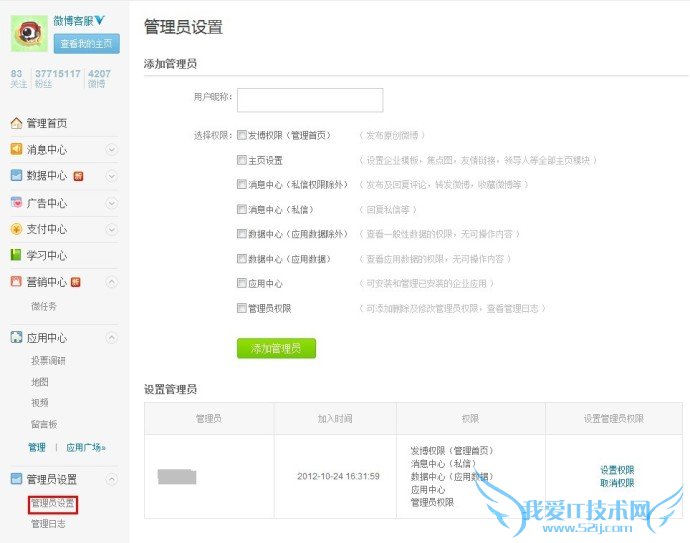The height and width of the screenshot is (543, 690).
Task: Open 微任务 submenu item
Action: coord(44,306)
